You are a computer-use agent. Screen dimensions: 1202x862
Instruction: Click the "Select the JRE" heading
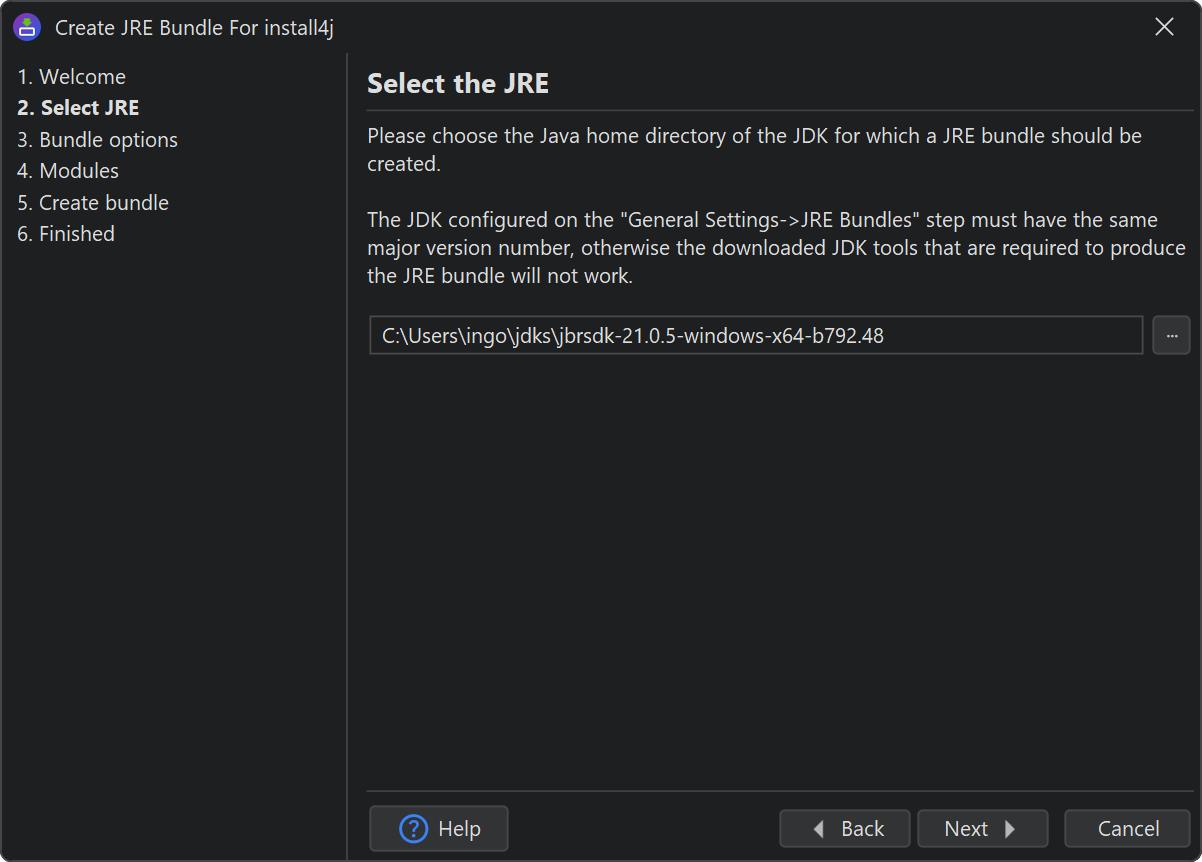click(x=458, y=84)
